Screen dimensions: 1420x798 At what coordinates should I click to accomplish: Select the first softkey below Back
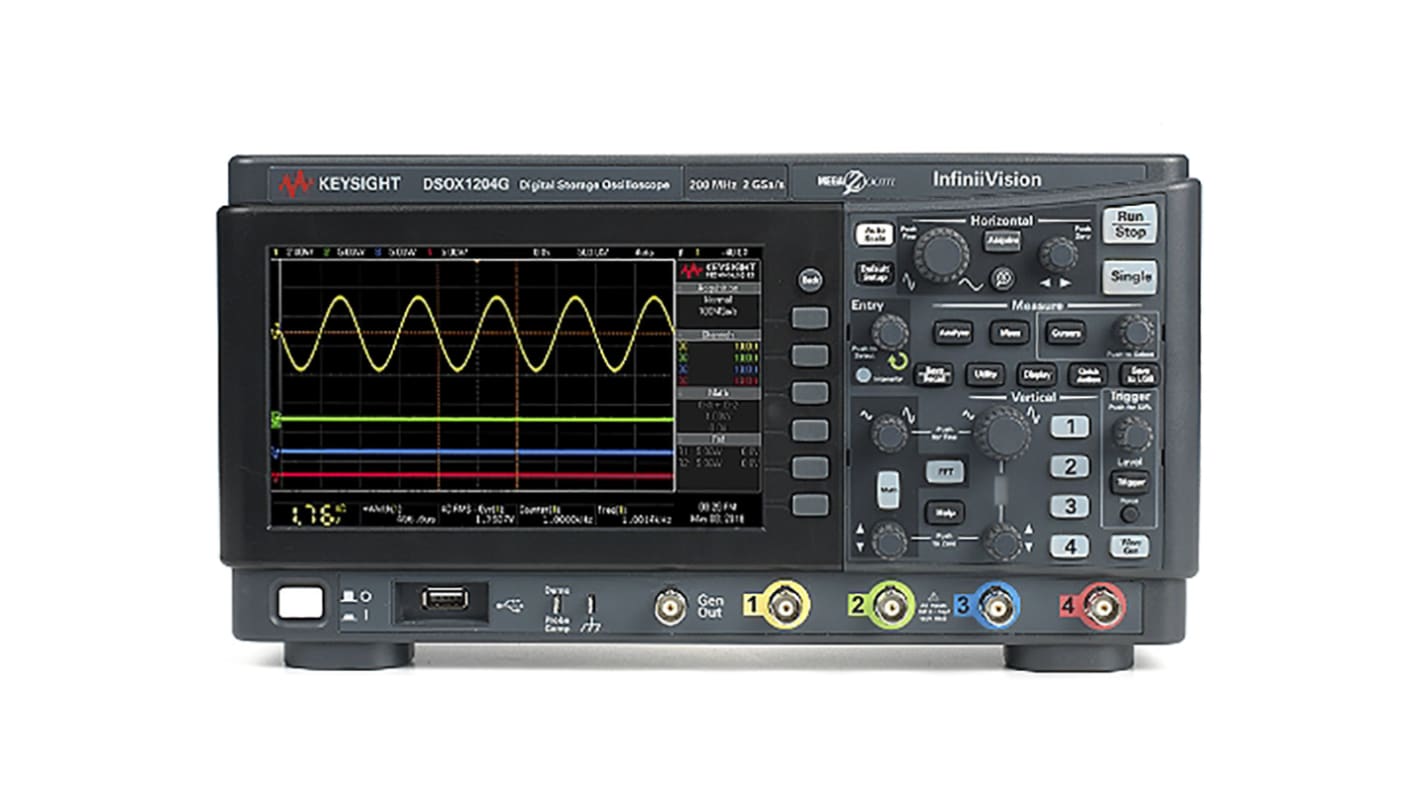(x=810, y=318)
